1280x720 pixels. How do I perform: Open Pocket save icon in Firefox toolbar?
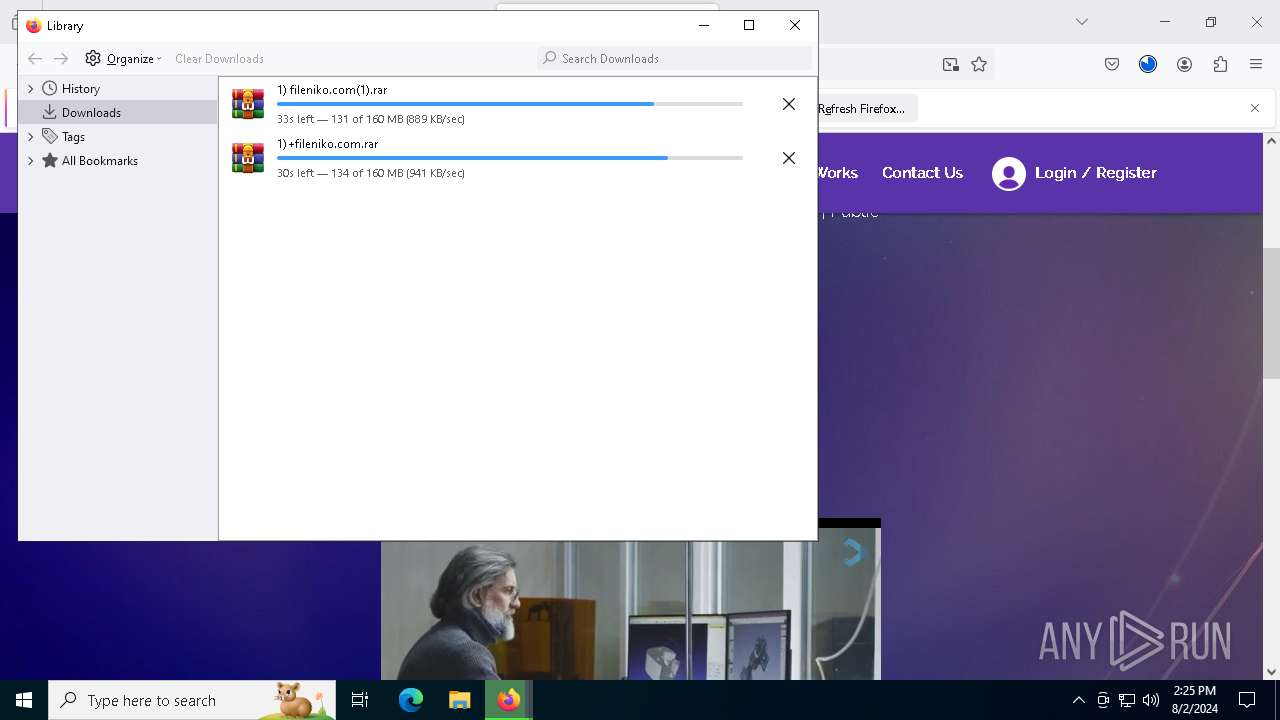coord(1112,64)
